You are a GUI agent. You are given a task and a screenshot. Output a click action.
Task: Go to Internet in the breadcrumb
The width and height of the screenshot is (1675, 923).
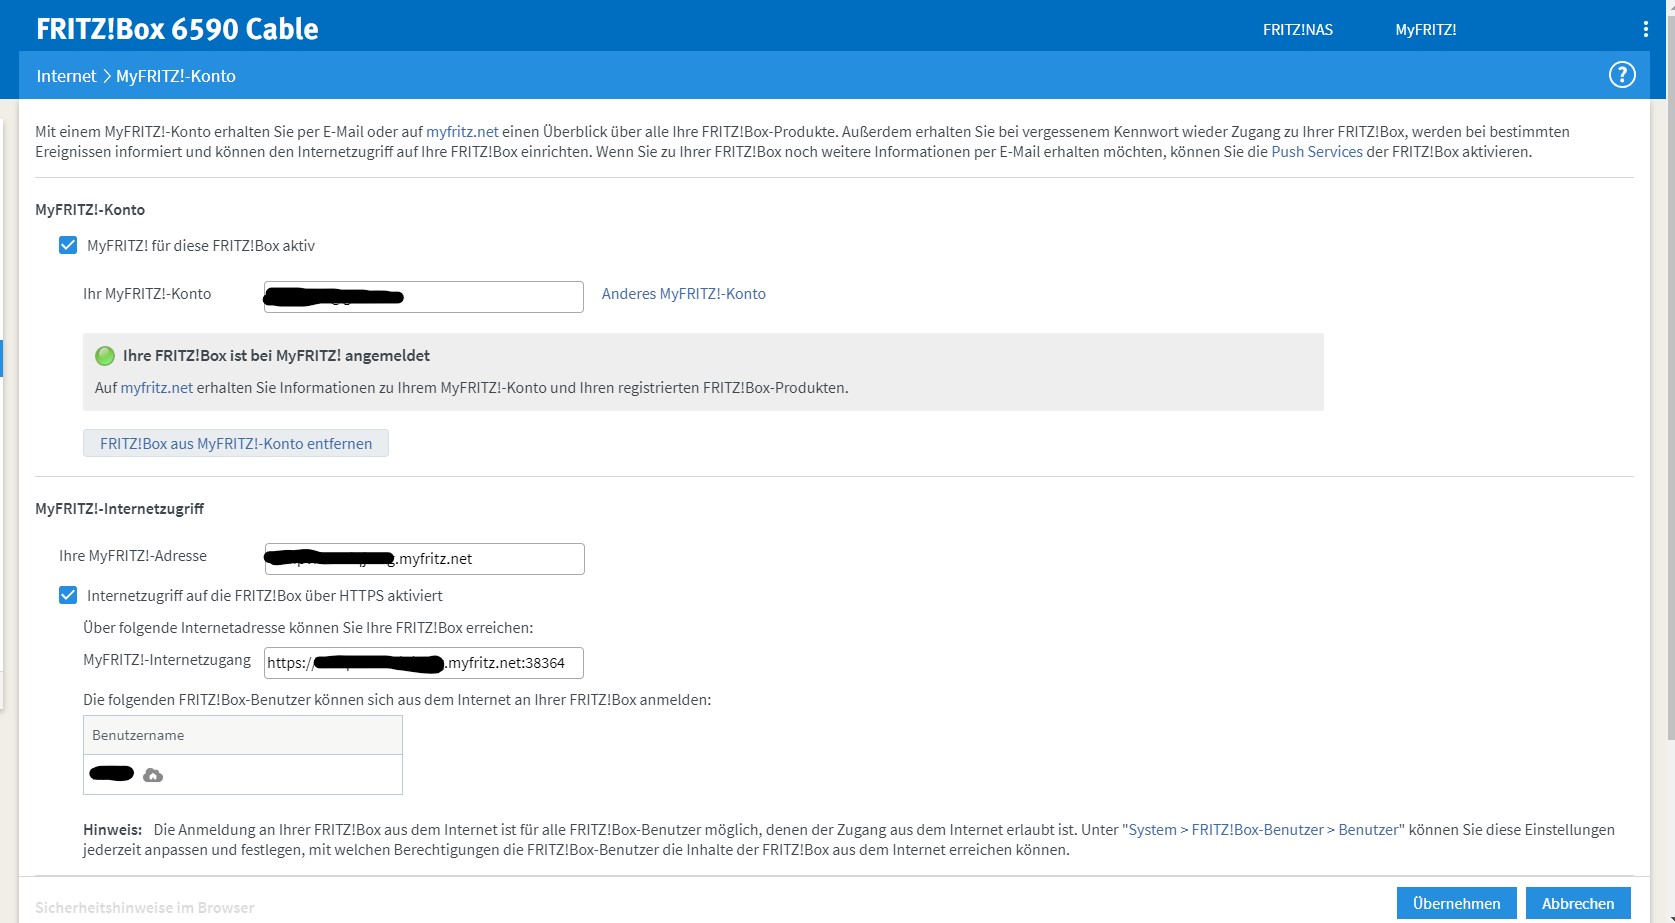[66, 76]
